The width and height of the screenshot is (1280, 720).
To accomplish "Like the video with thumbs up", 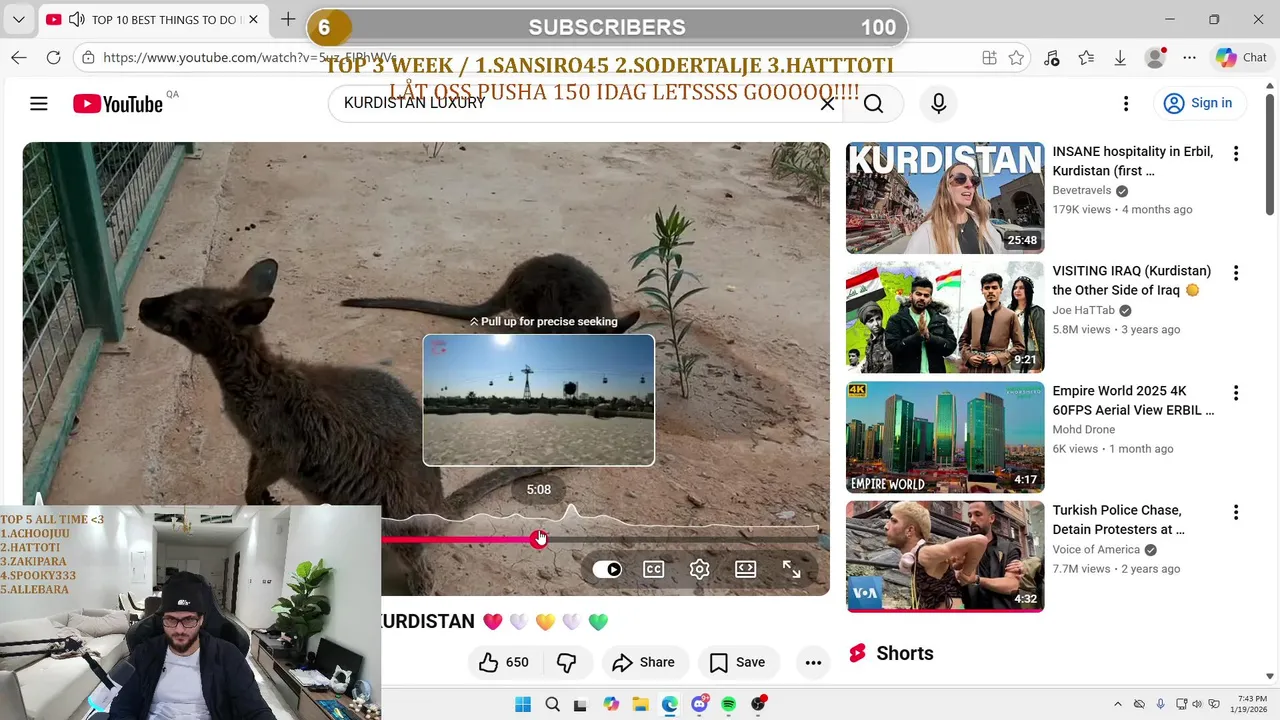I will click(503, 662).
